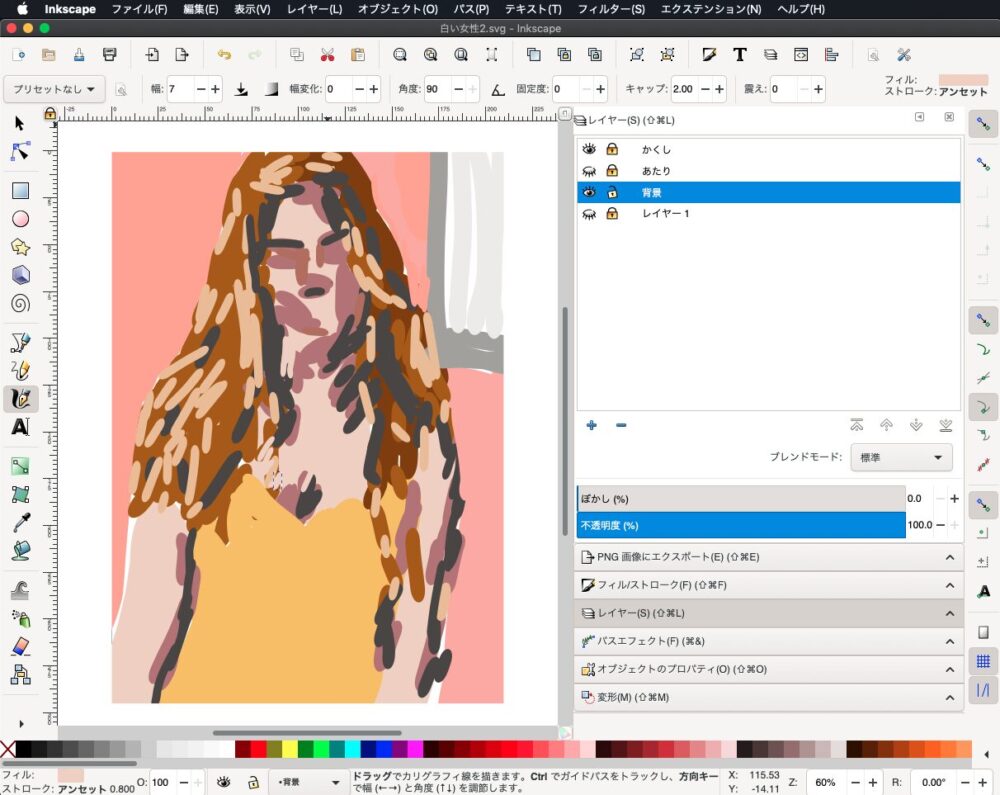Open the プリセットなし preset dropdown
Image resolution: width=1000 pixels, height=795 pixels.
click(x=54, y=89)
